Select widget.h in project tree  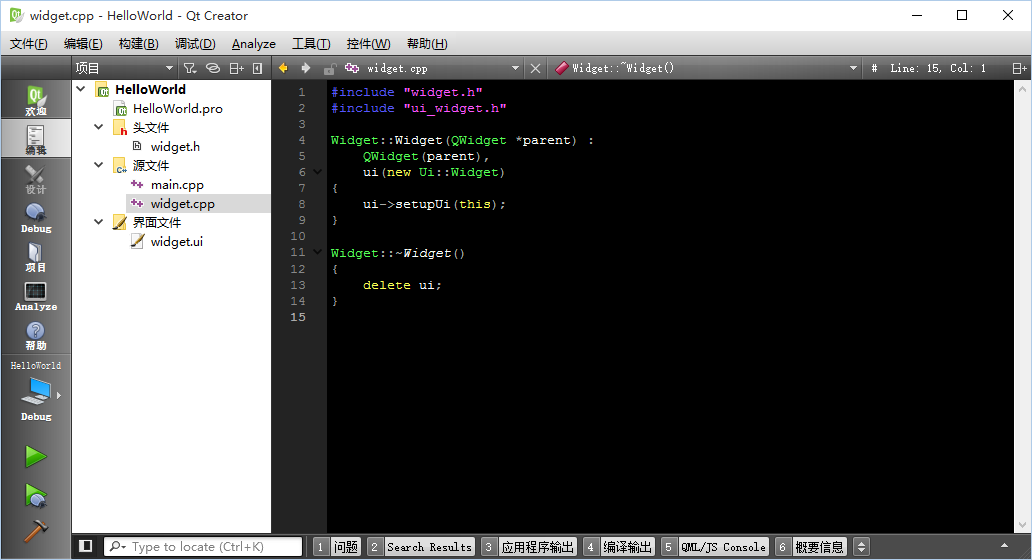click(x=175, y=147)
